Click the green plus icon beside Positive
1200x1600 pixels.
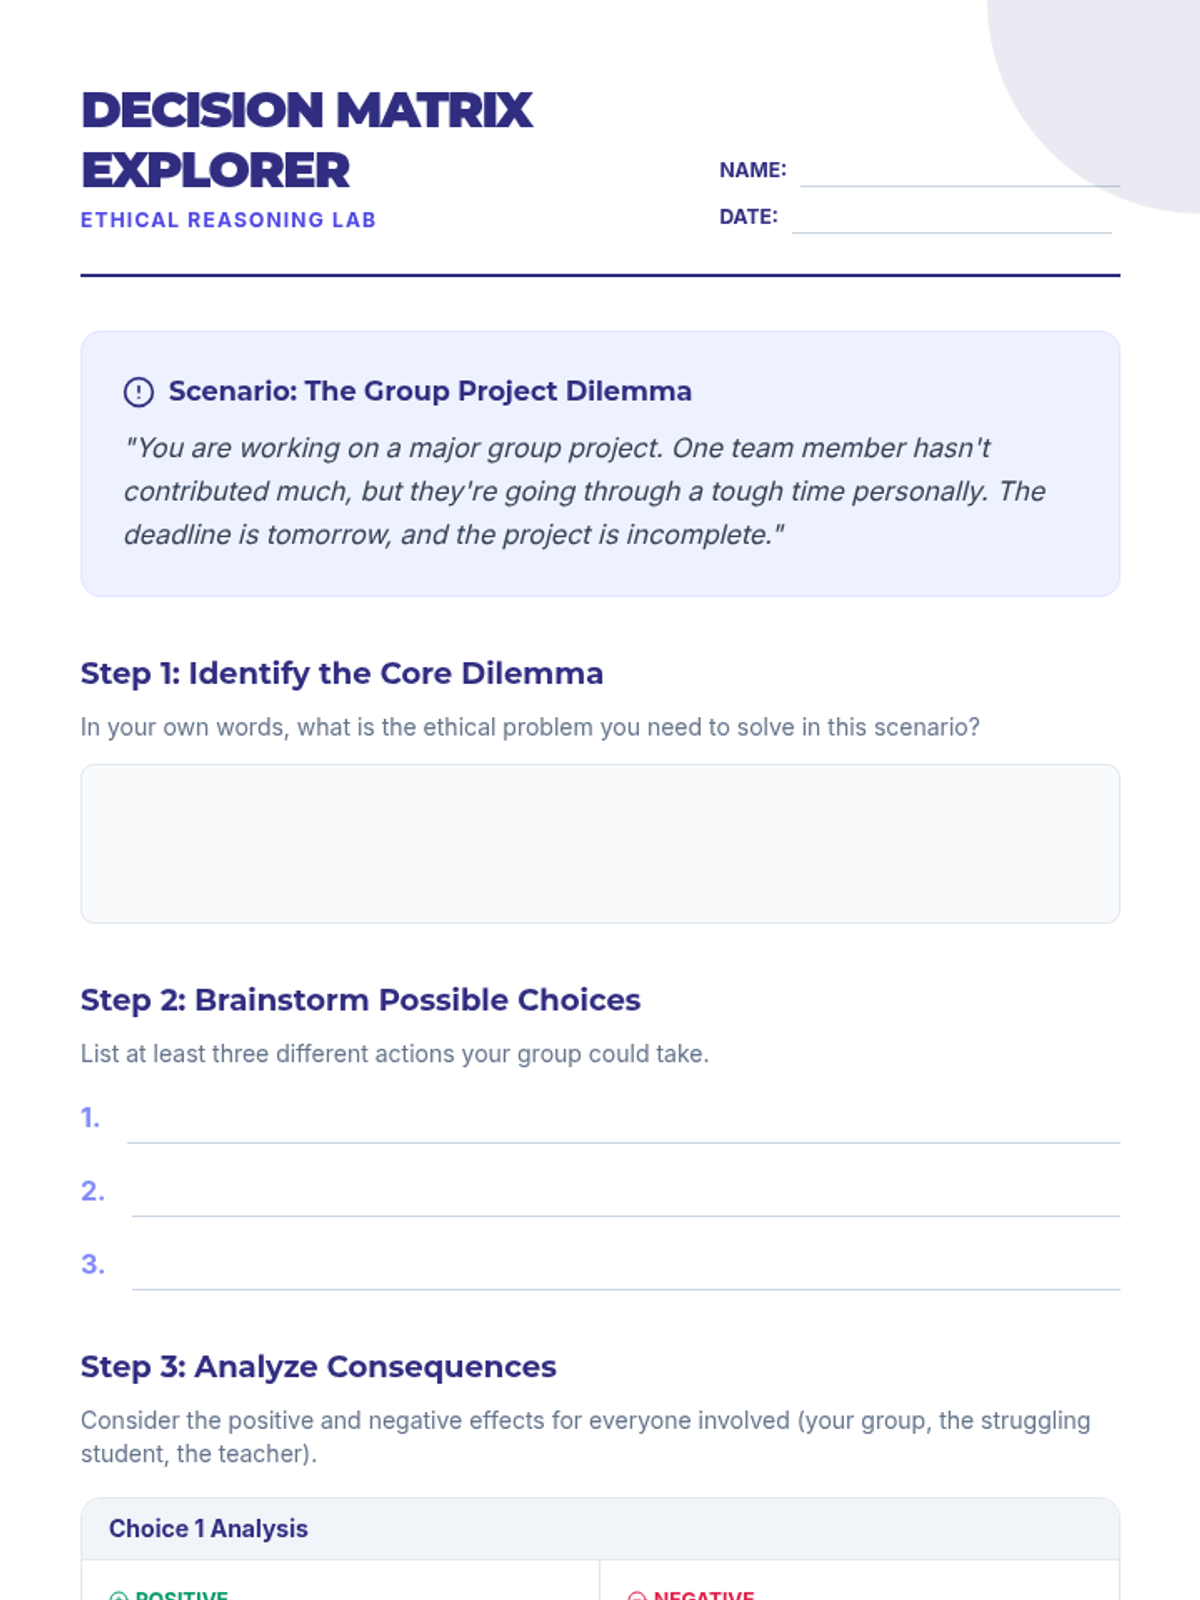(118, 1596)
